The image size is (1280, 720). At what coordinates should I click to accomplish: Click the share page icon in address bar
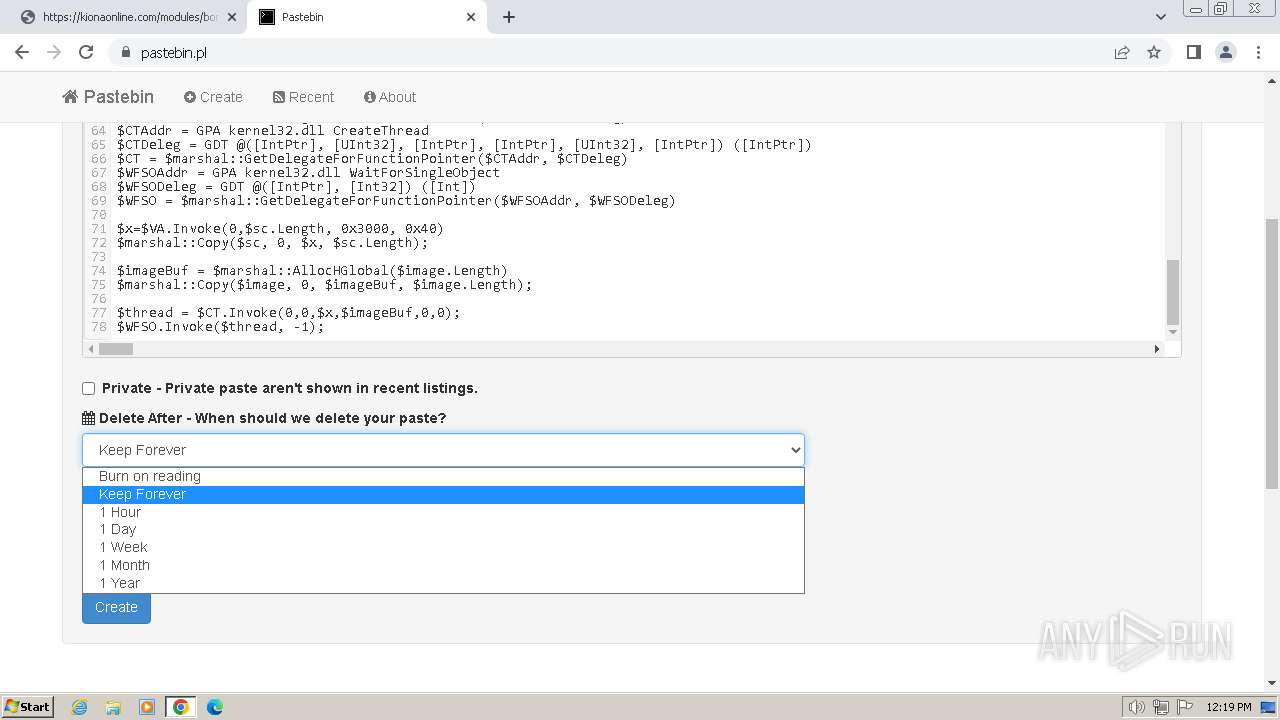point(1122,52)
